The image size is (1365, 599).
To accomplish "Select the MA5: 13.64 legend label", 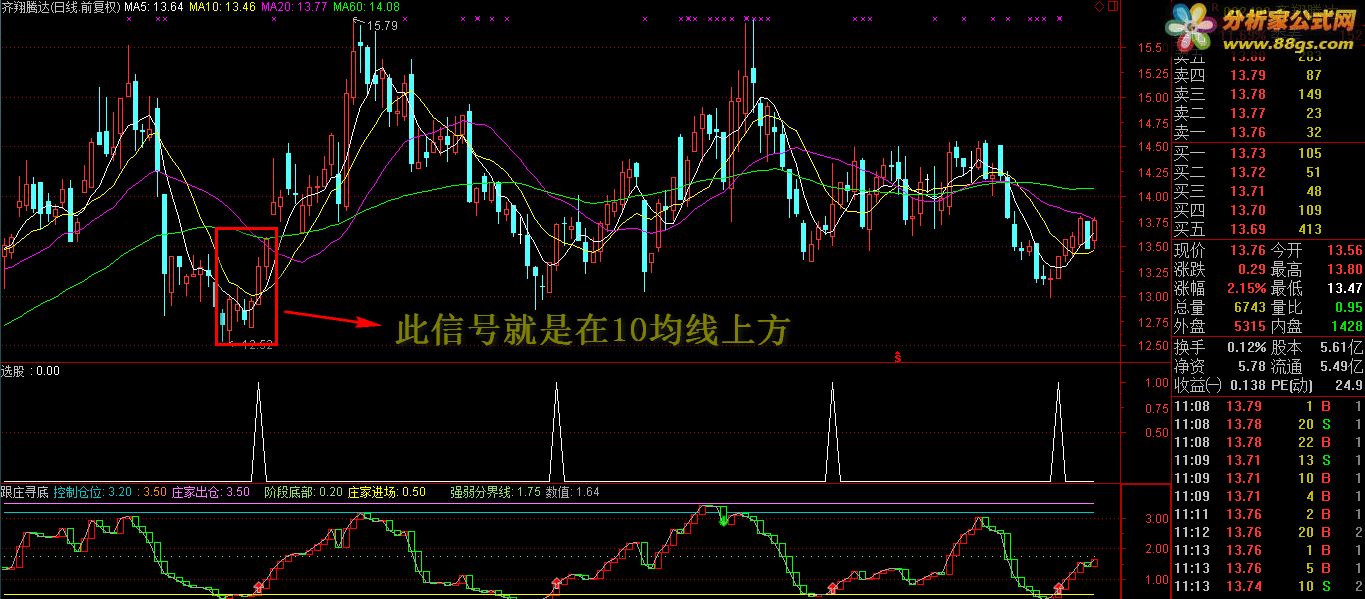I will [x=153, y=8].
